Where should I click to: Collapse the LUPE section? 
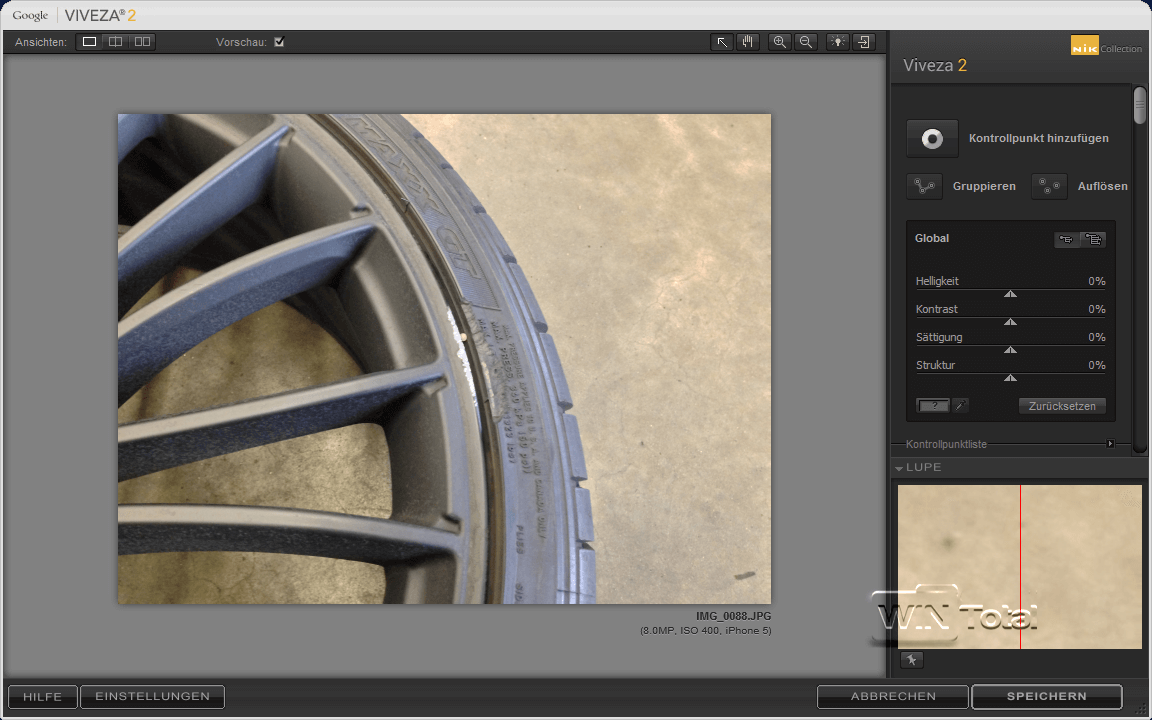pos(899,468)
